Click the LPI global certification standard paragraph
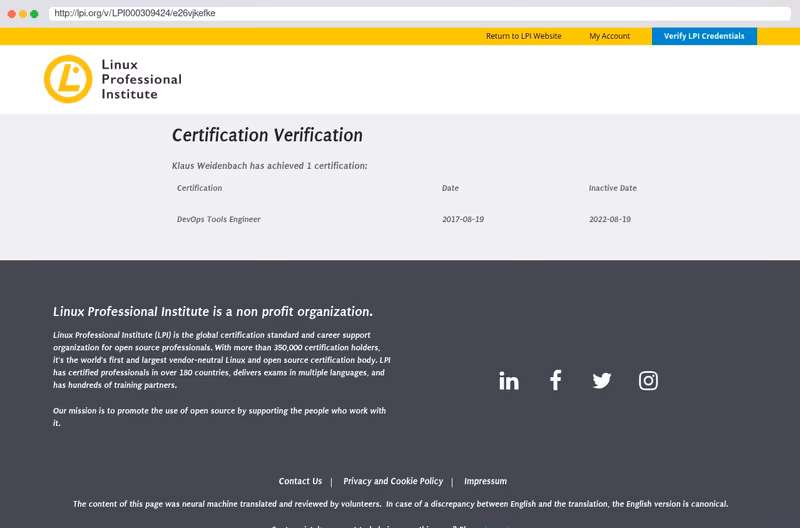 coord(221,360)
